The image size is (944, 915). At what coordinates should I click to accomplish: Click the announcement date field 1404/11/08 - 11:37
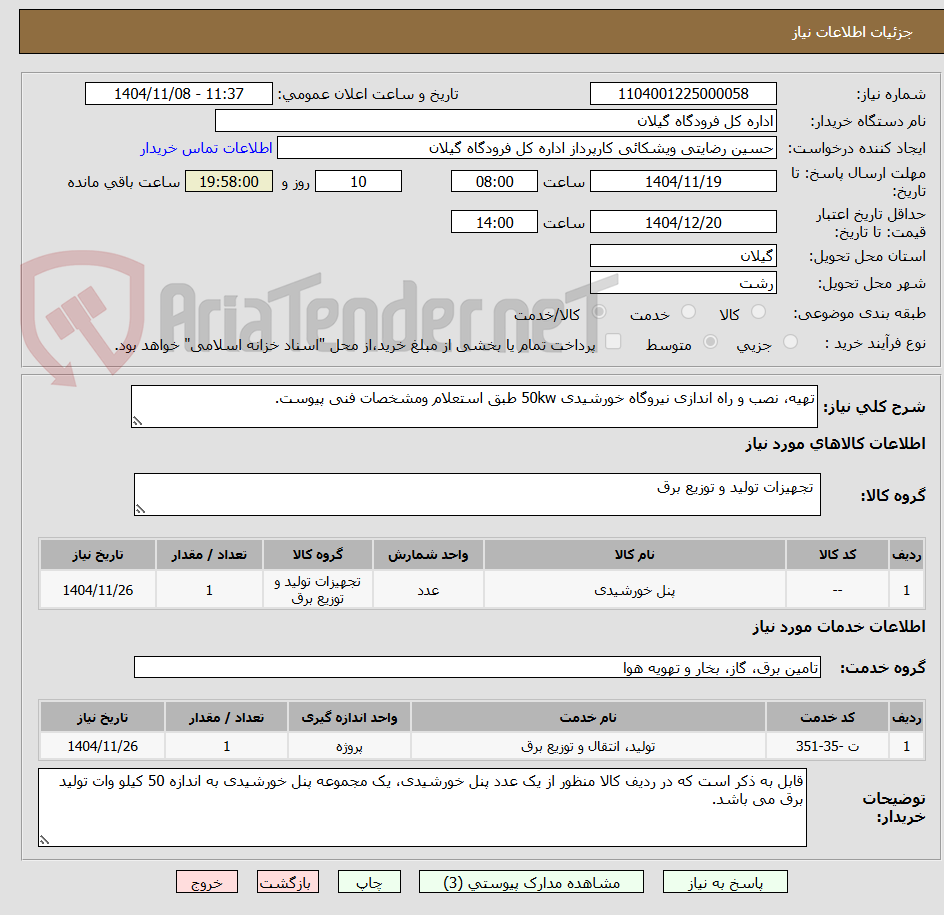tap(179, 94)
